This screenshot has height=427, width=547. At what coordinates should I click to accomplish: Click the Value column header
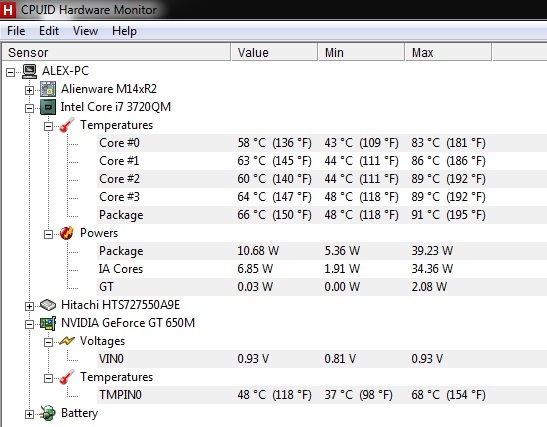[274, 53]
